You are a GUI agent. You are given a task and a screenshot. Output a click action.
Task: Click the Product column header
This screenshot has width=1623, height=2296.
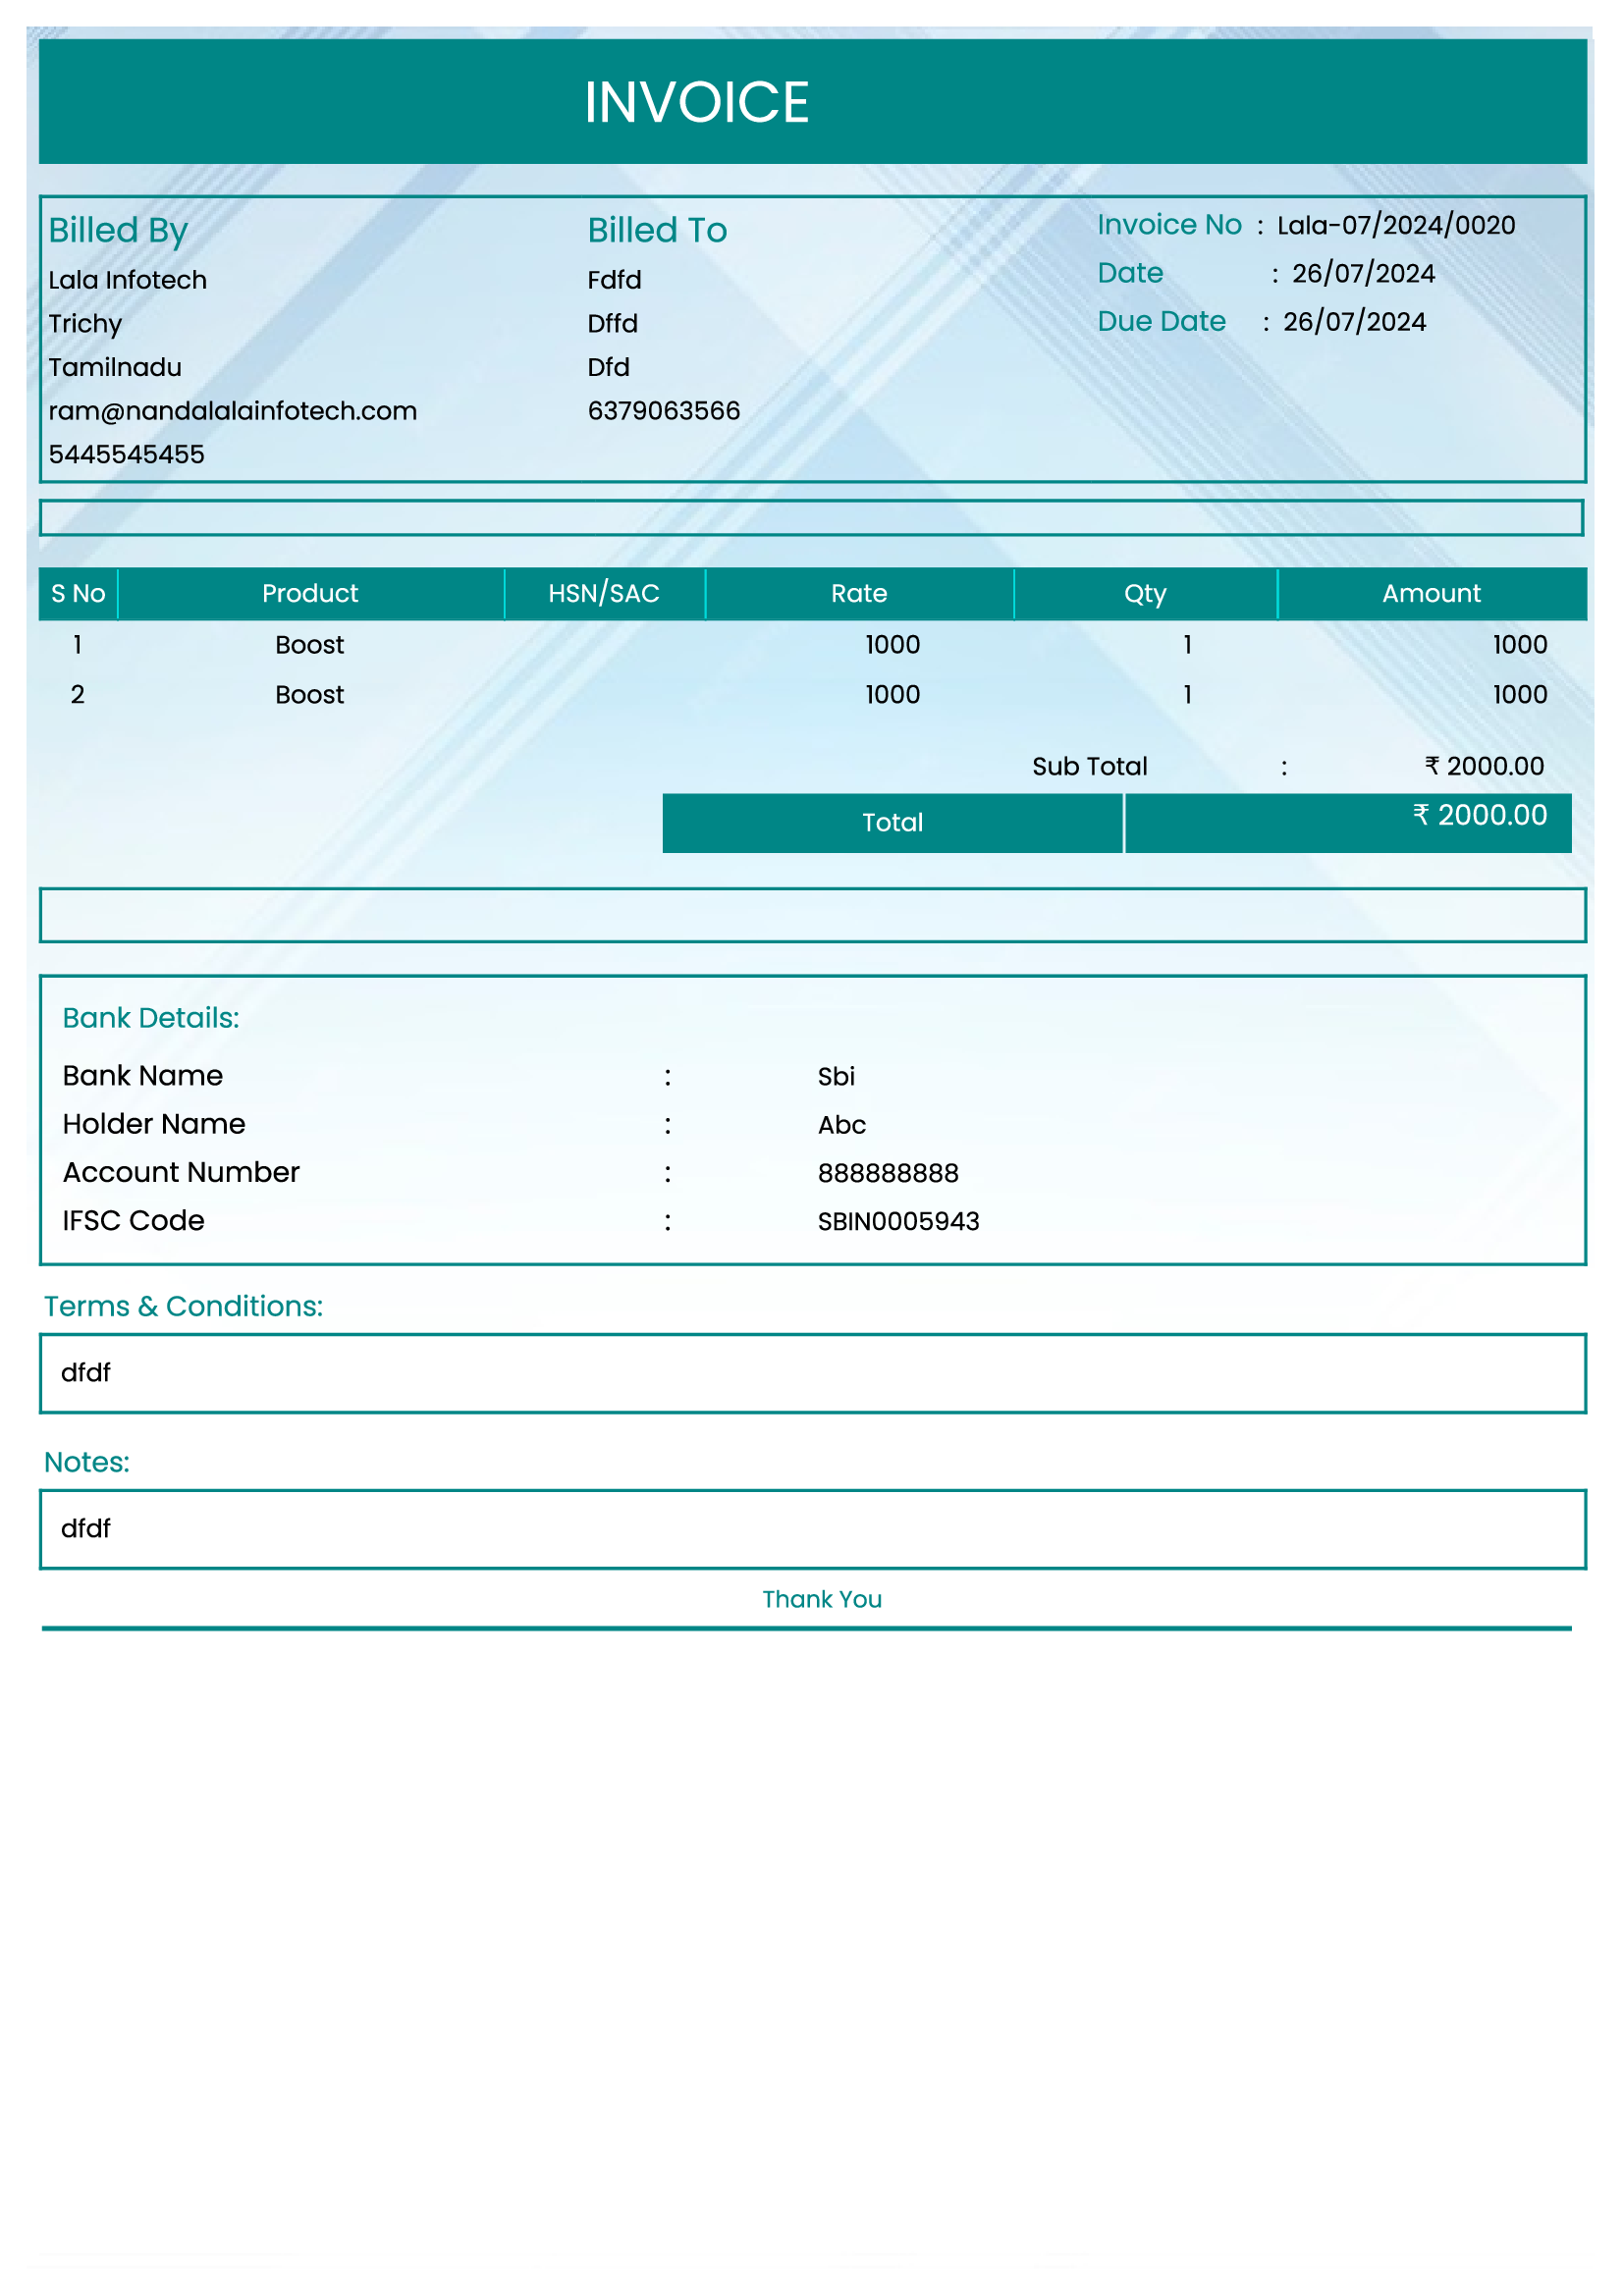tap(310, 594)
